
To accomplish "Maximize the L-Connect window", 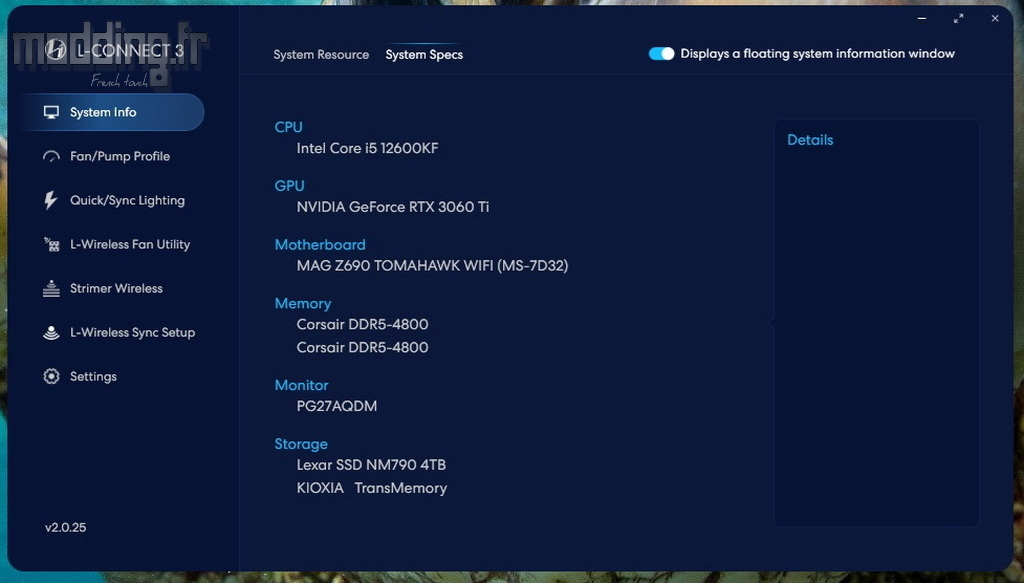I will [x=958, y=18].
